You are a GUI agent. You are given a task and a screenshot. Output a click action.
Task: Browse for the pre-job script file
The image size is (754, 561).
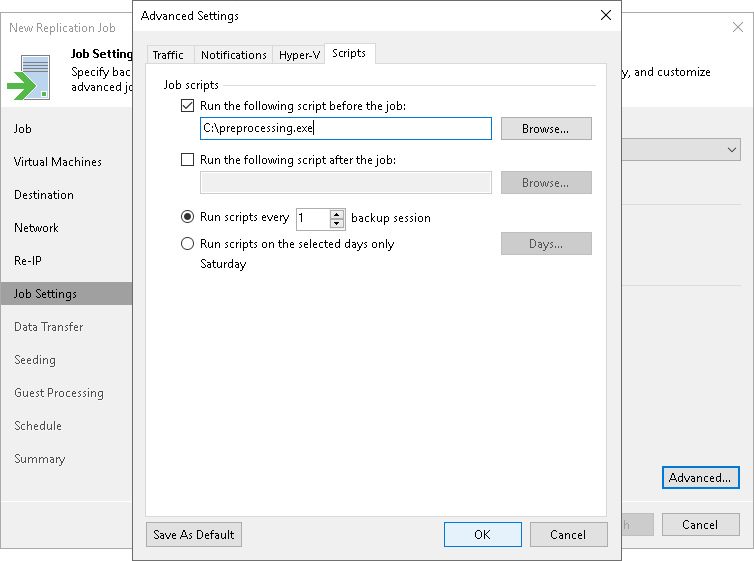coord(546,128)
